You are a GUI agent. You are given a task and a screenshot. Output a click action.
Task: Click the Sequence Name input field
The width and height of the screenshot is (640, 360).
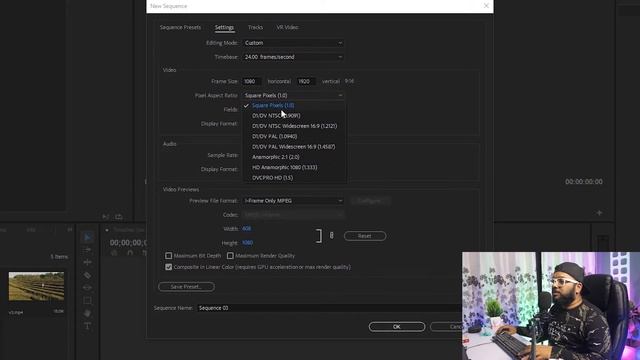point(329,308)
